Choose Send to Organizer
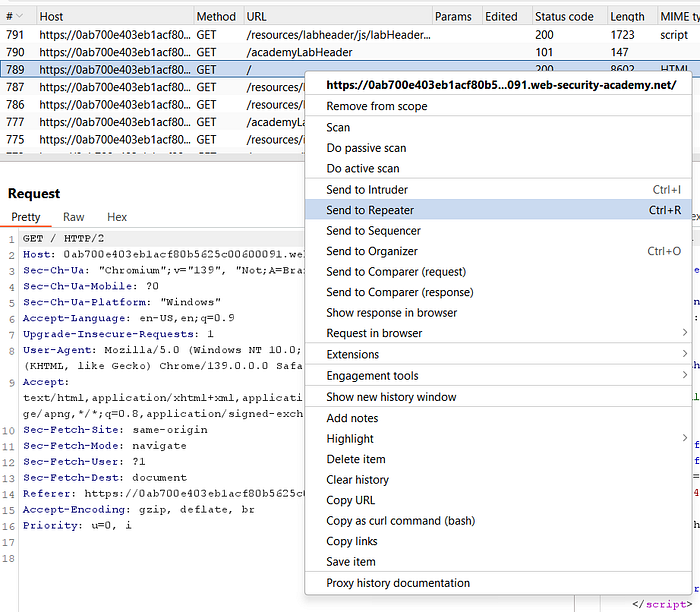Image resolution: width=700 pixels, height=612 pixels. pyautogui.click(x=498, y=251)
